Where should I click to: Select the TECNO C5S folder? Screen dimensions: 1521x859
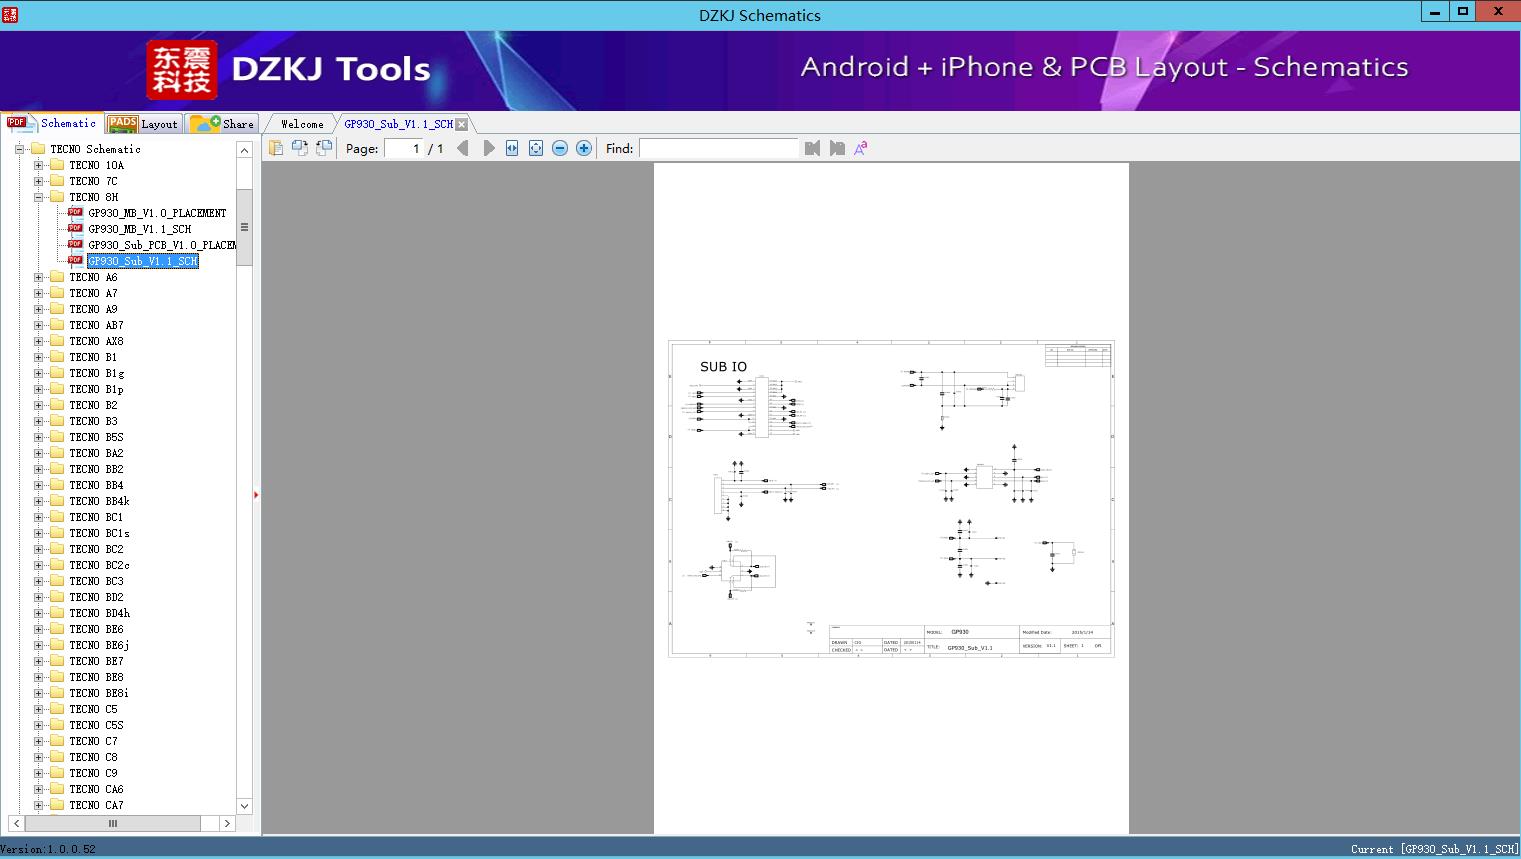click(x=96, y=725)
